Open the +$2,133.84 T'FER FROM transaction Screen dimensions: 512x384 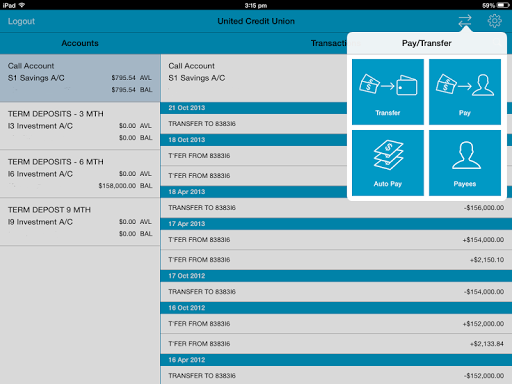point(336,344)
